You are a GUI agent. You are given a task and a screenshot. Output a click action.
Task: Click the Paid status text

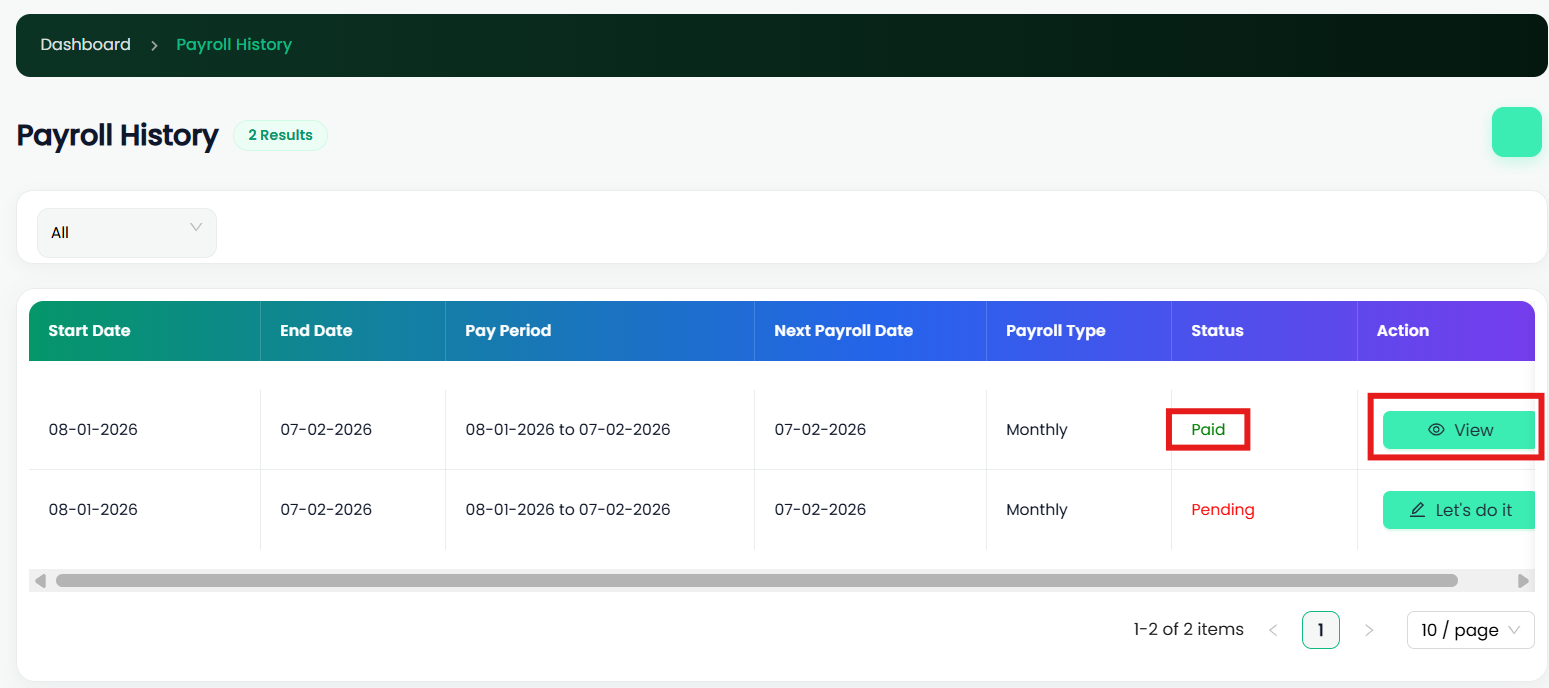pos(1208,430)
